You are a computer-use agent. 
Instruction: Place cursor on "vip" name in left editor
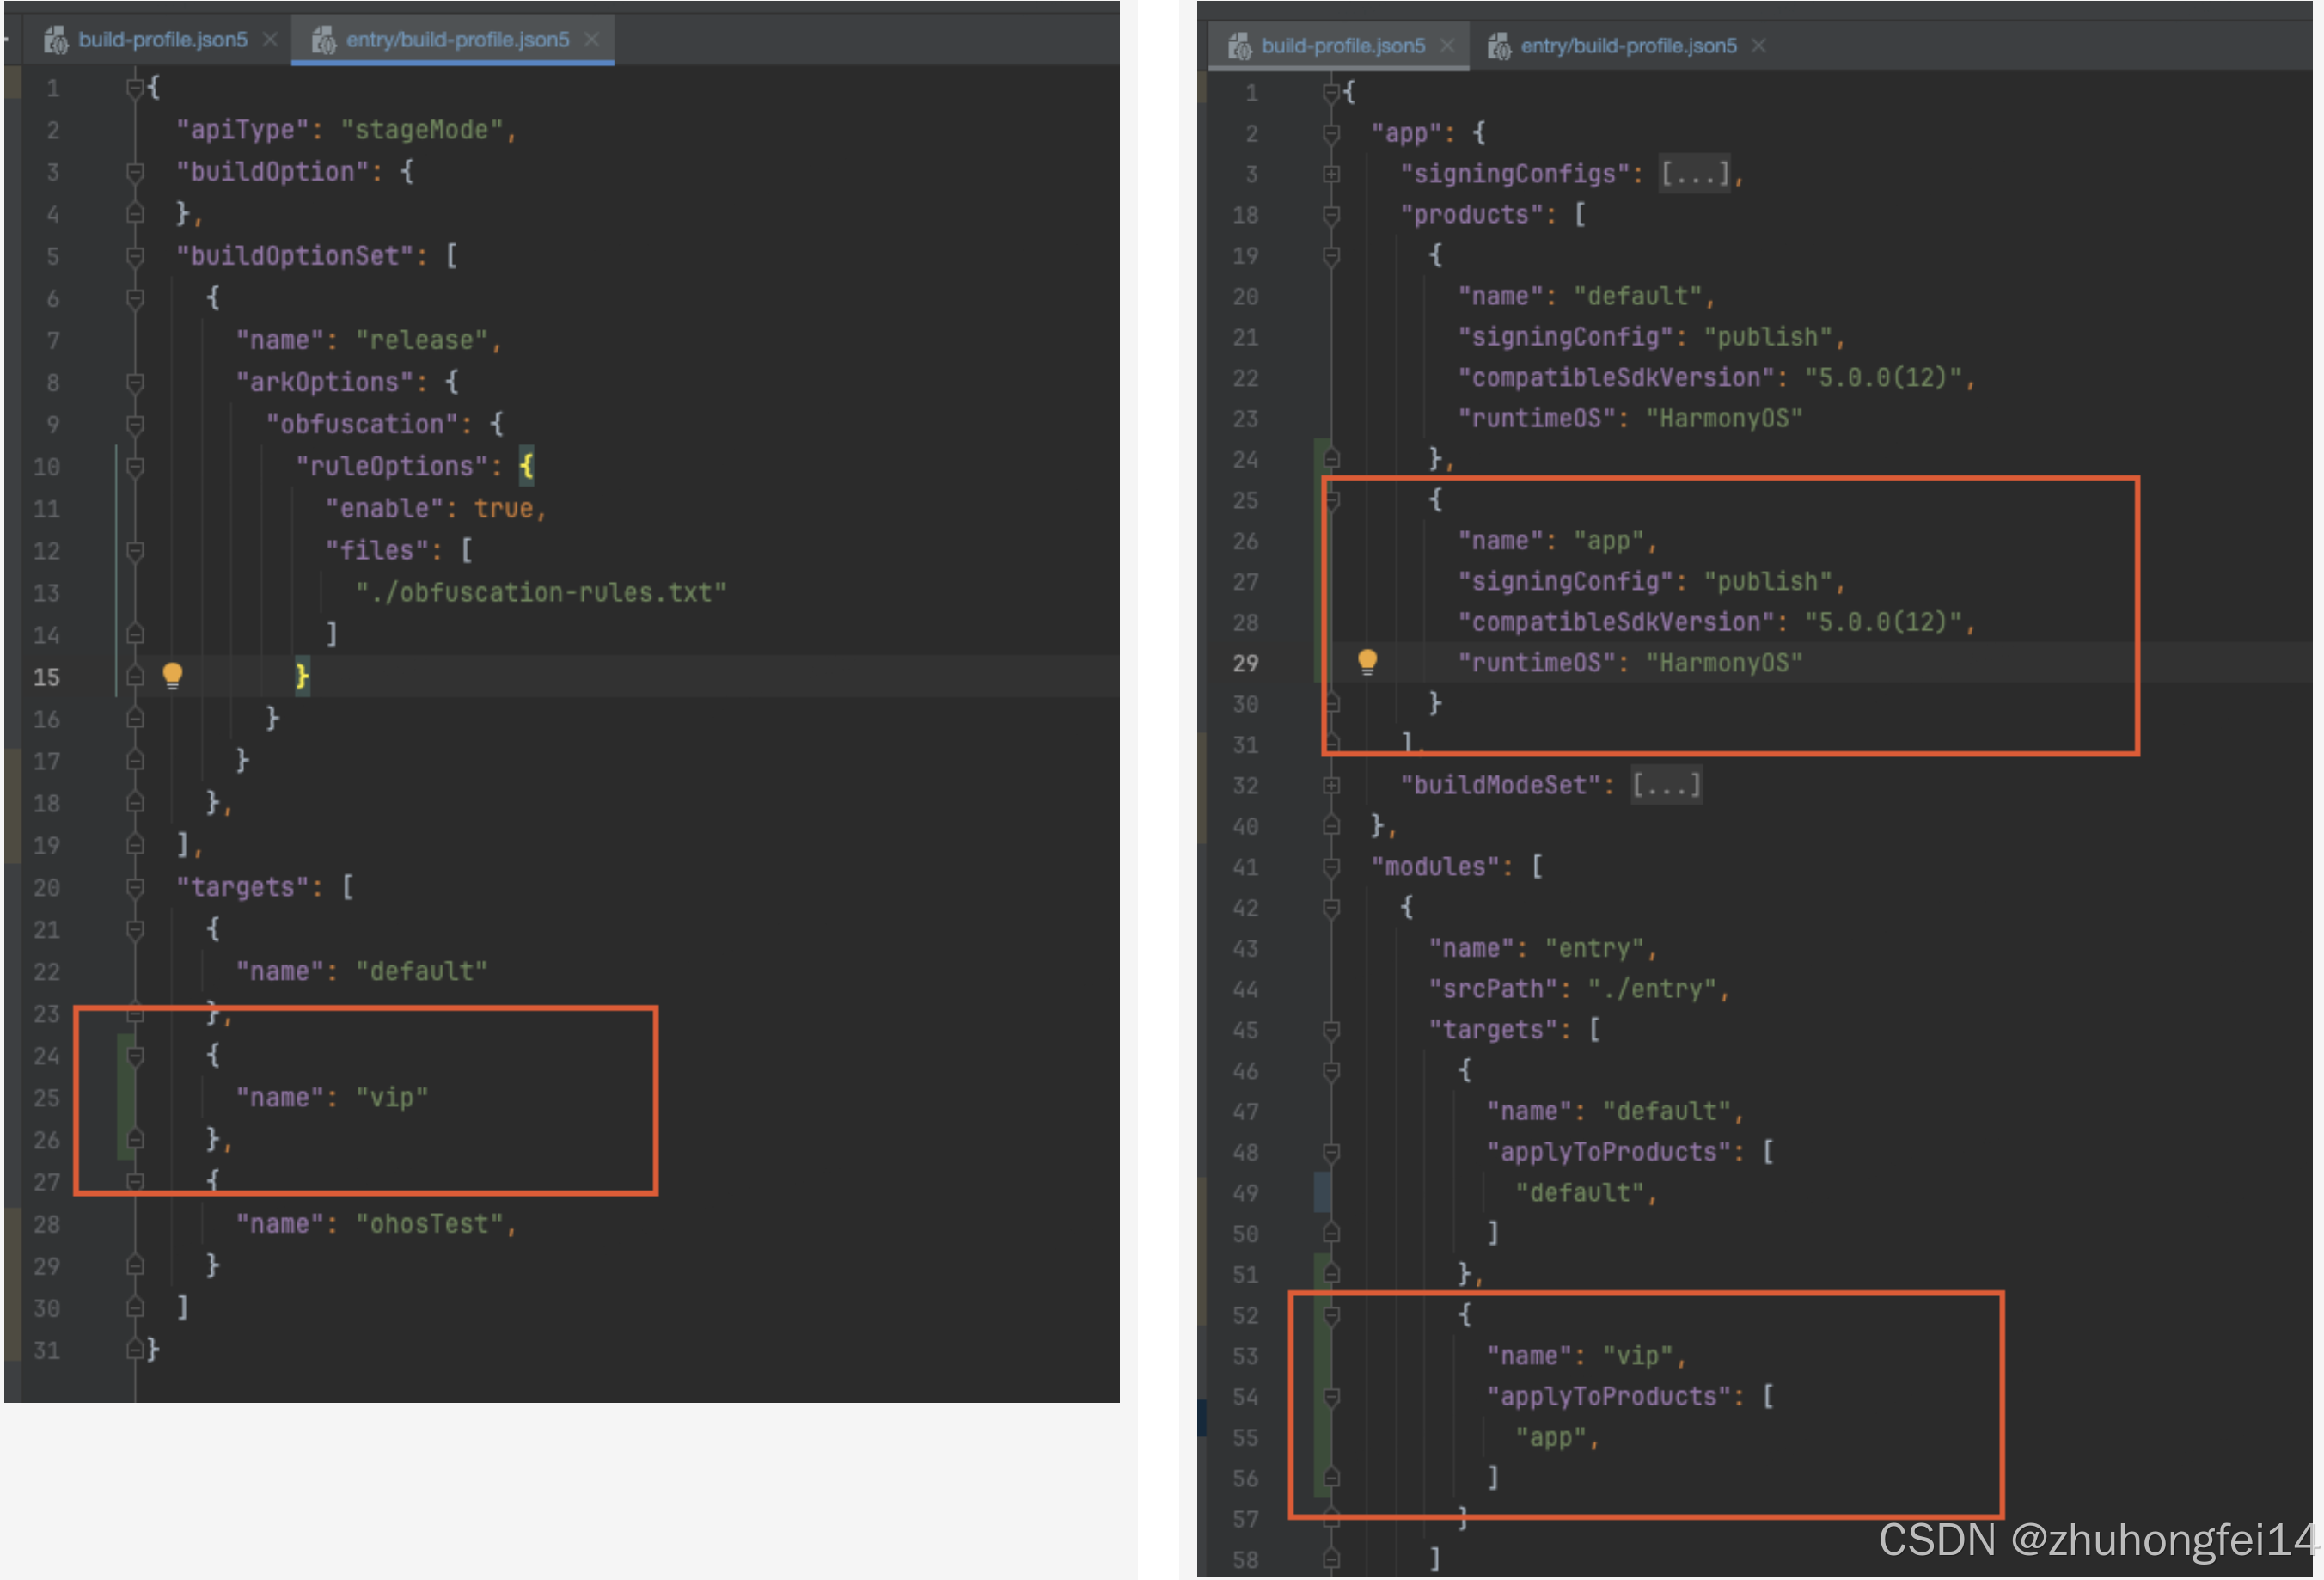tap(392, 1098)
